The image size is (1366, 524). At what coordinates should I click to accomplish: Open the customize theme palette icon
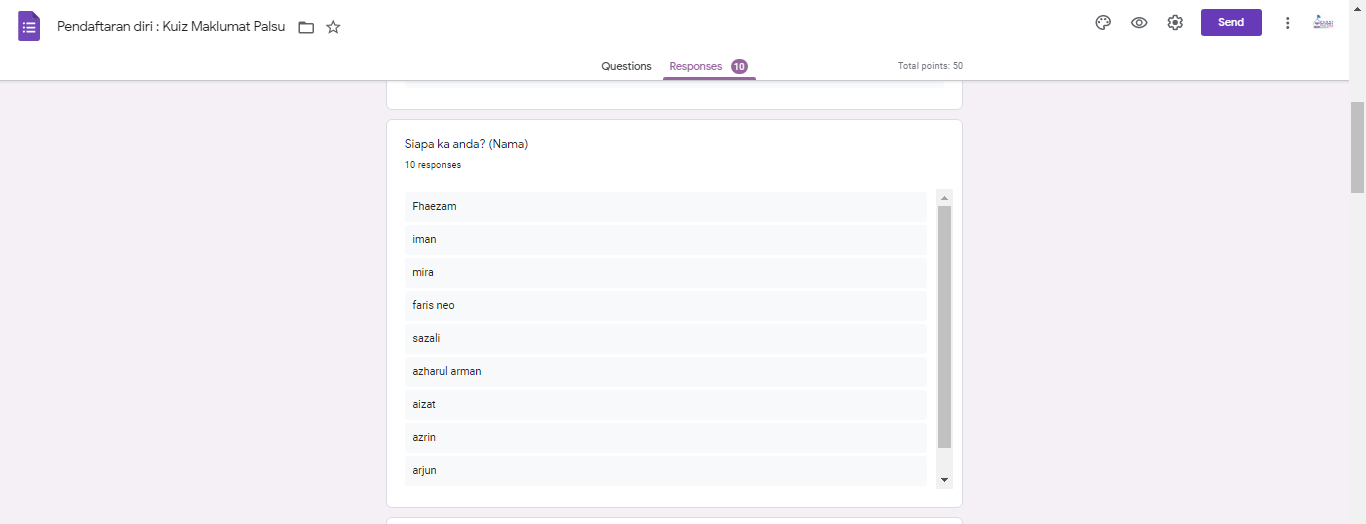[x=1103, y=23]
